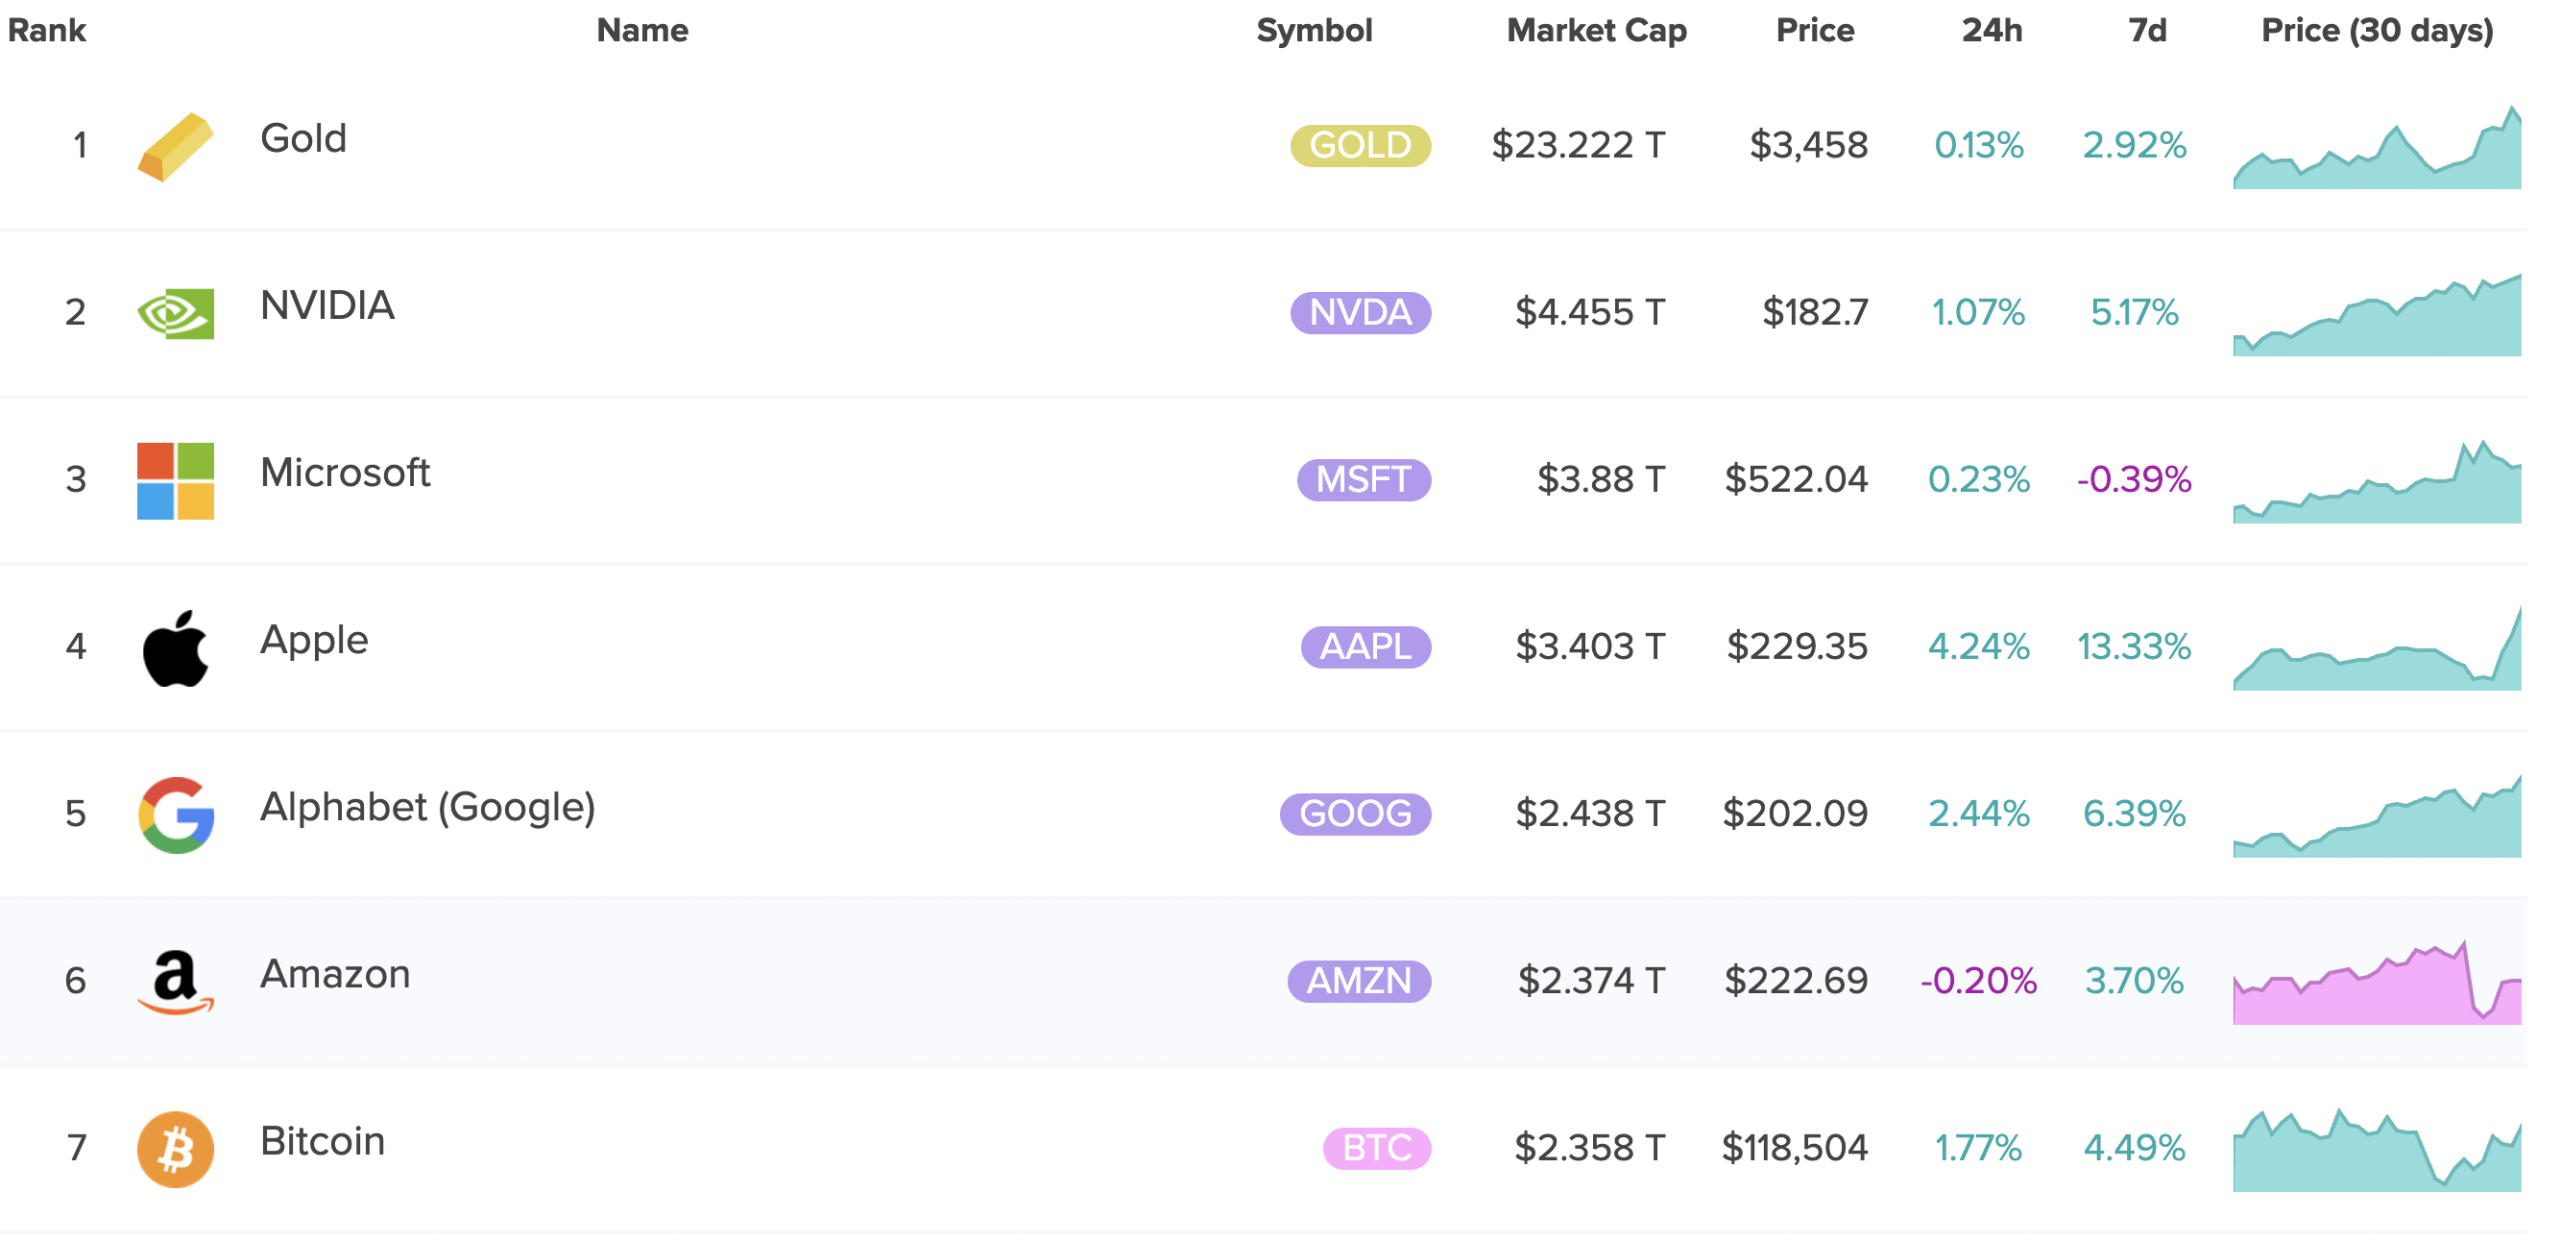Click the orange Bitcoin logo
Image resolution: width=2560 pixels, height=1241 pixels.
[175, 1149]
